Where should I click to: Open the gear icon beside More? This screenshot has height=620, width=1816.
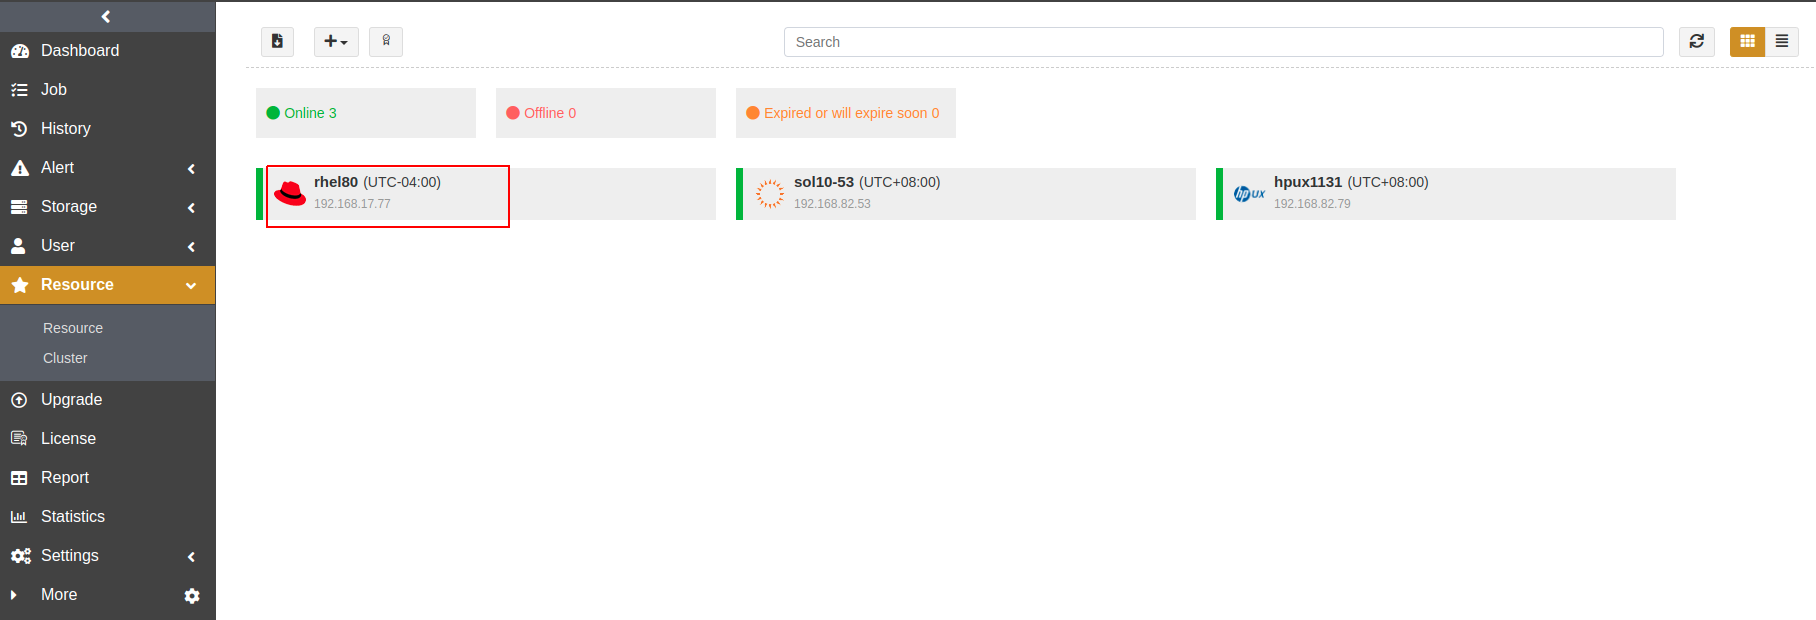click(192, 596)
